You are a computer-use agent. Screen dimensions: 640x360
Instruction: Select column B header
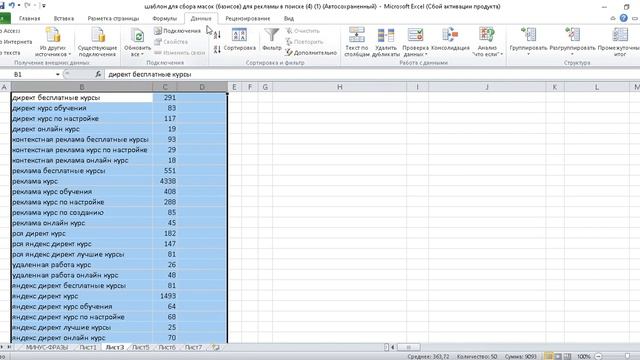(82, 87)
